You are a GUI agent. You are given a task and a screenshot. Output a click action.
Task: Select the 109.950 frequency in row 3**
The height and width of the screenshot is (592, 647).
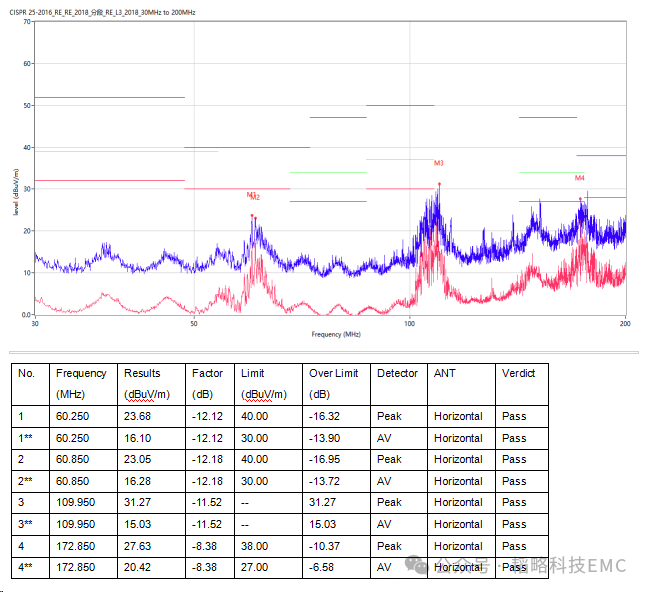pyautogui.click(x=76, y=524)
